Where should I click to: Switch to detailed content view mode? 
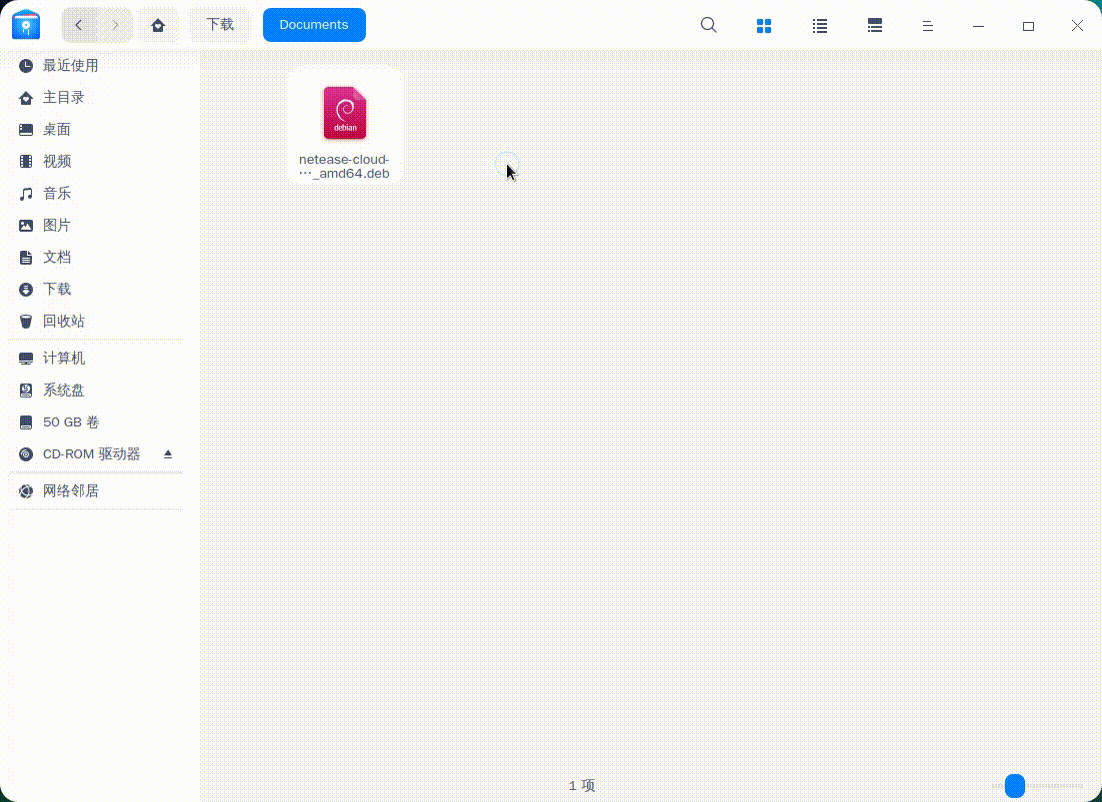874,25
